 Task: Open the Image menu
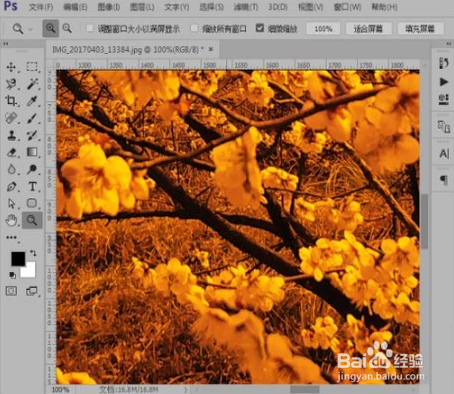pyautogui.click(x=109, y=7)
